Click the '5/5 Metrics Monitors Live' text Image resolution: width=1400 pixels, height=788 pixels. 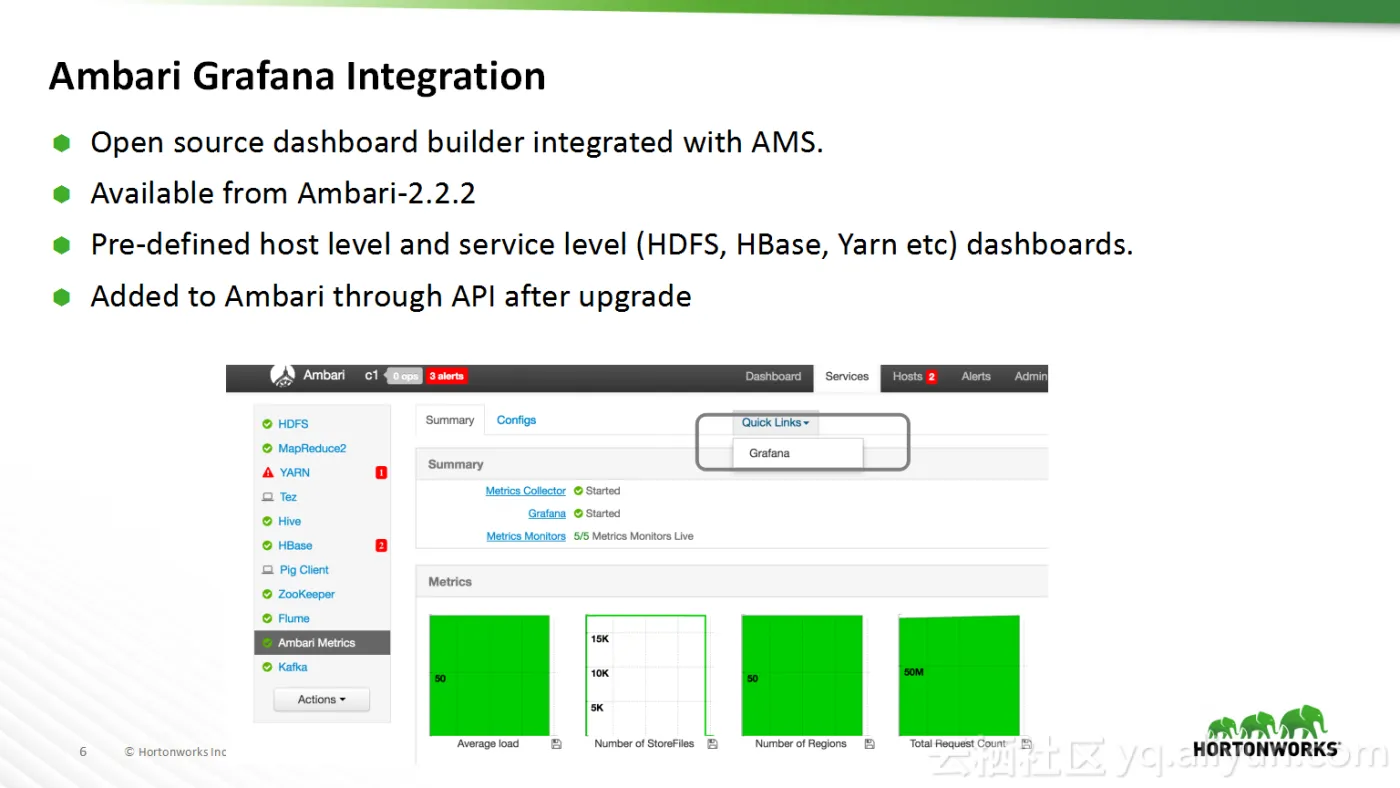click(633, 537)
